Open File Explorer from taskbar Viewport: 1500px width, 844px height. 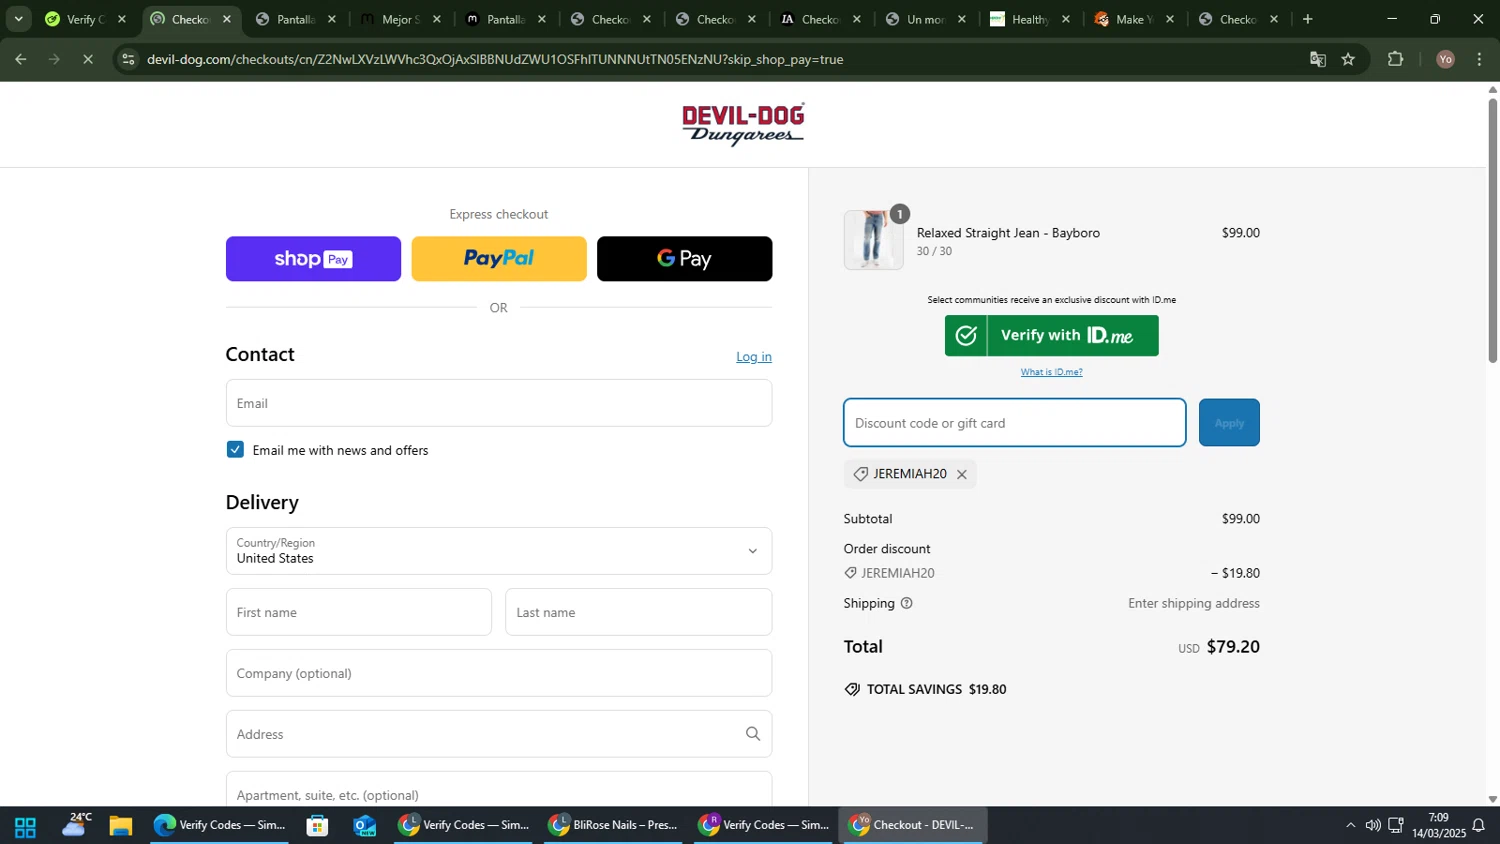tap(121, 826)
